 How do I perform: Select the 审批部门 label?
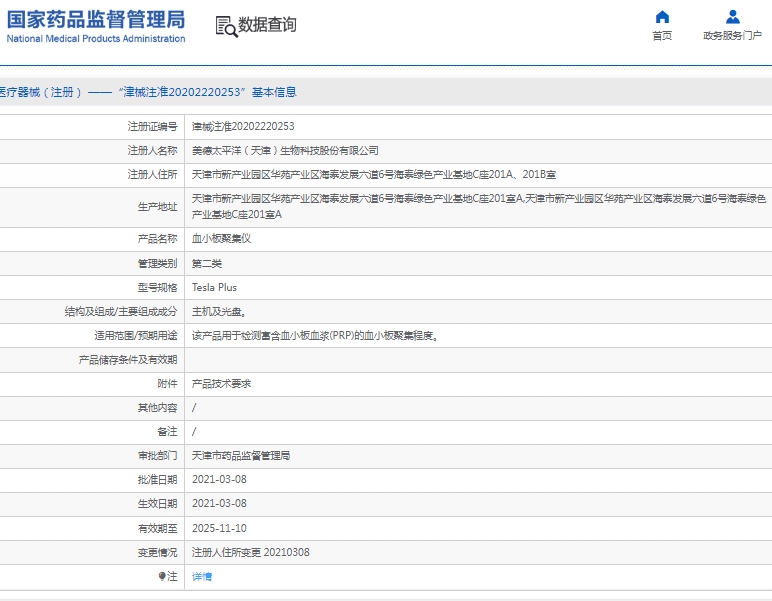click(158, 456)
